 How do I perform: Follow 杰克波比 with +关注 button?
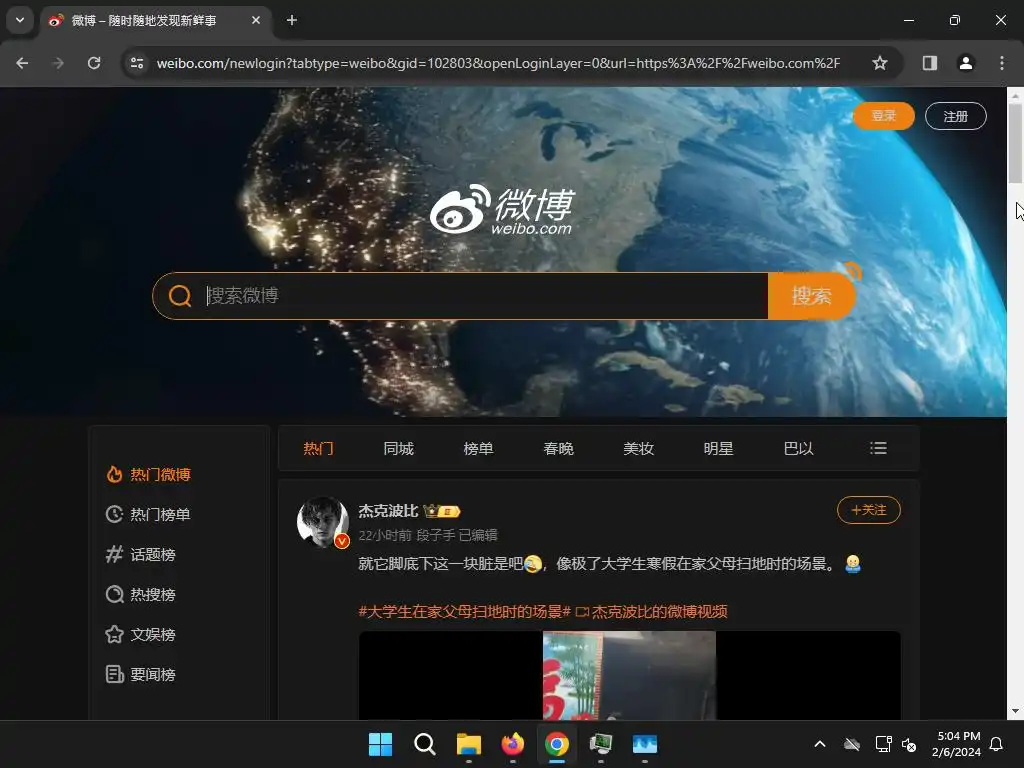coord(869,510)
